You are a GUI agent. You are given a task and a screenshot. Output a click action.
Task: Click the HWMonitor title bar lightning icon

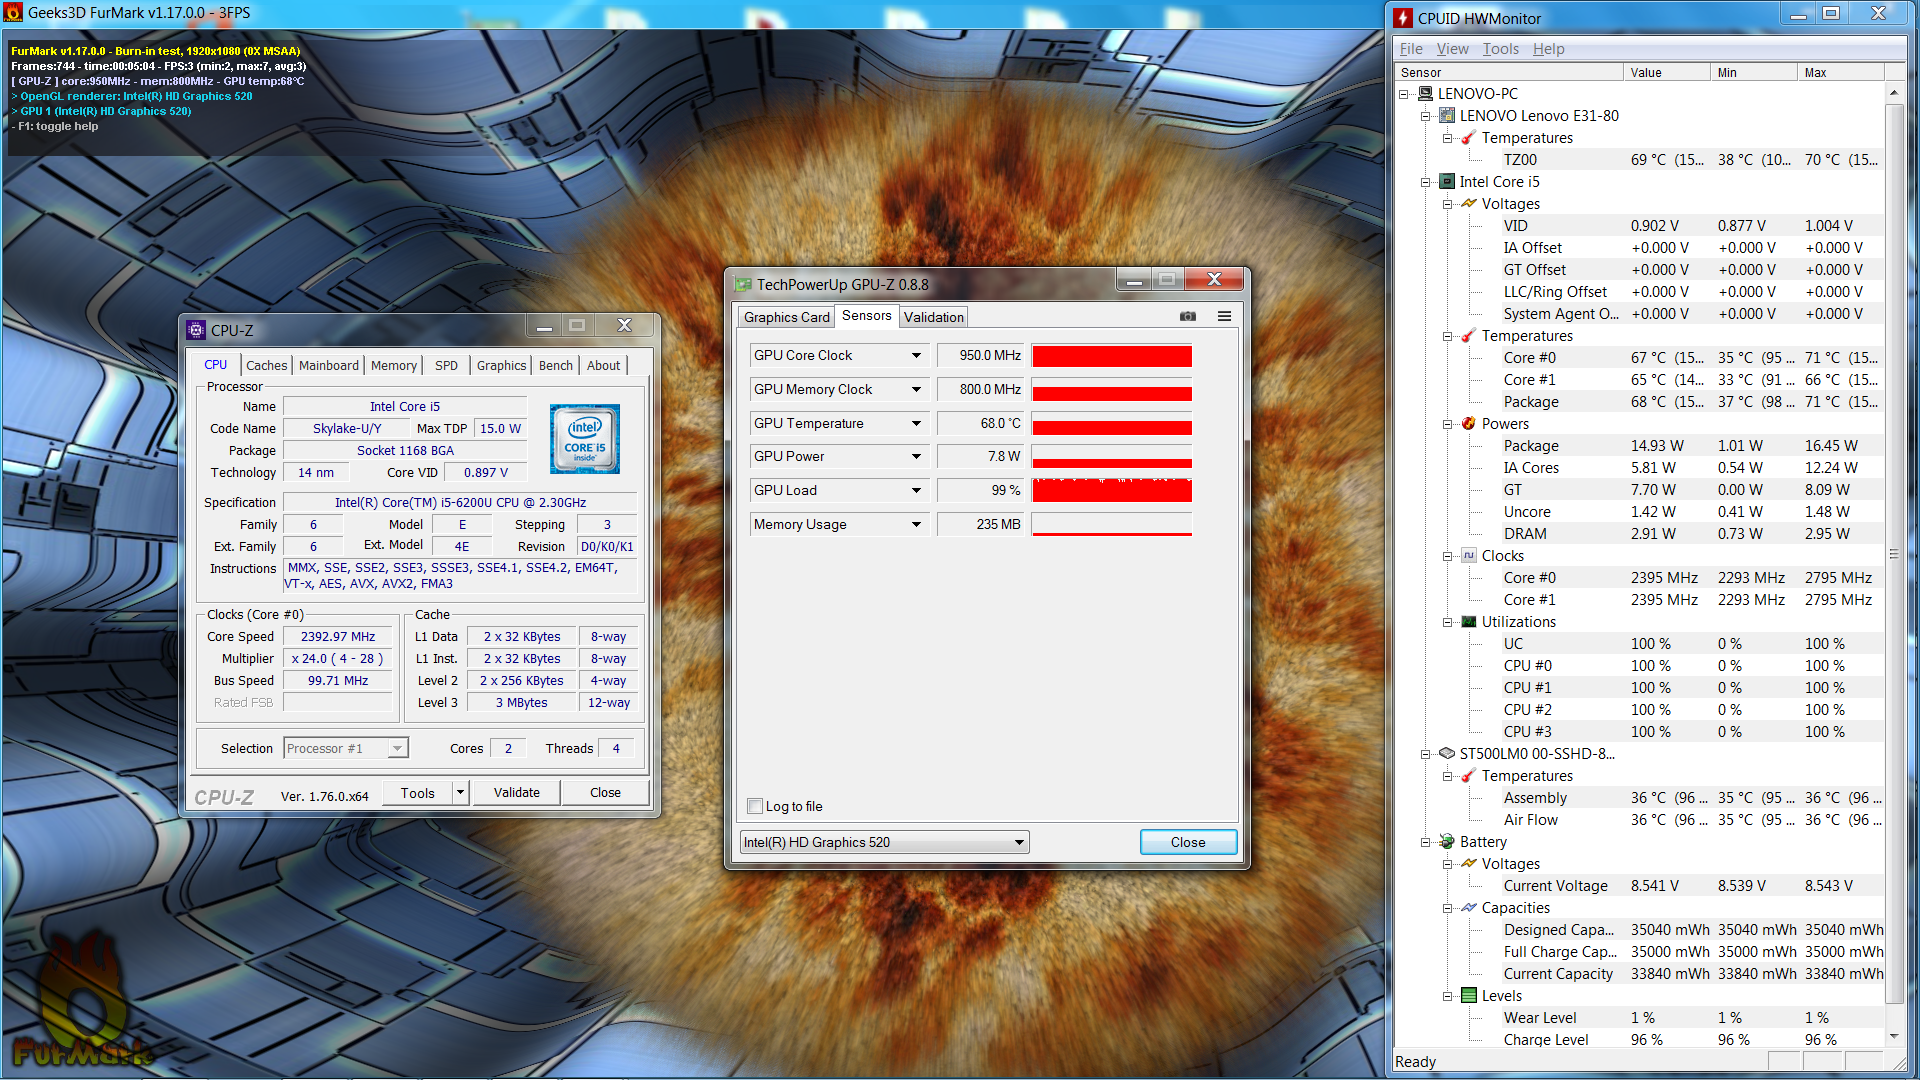pyautogui.click(x=1404, y=18)
